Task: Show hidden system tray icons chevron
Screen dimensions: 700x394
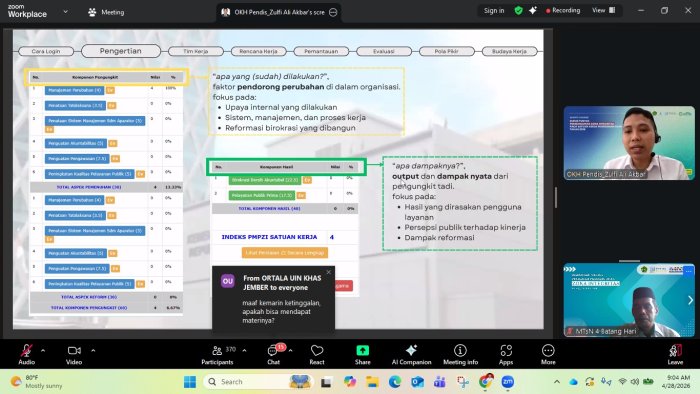Action: tap(557, 382)
